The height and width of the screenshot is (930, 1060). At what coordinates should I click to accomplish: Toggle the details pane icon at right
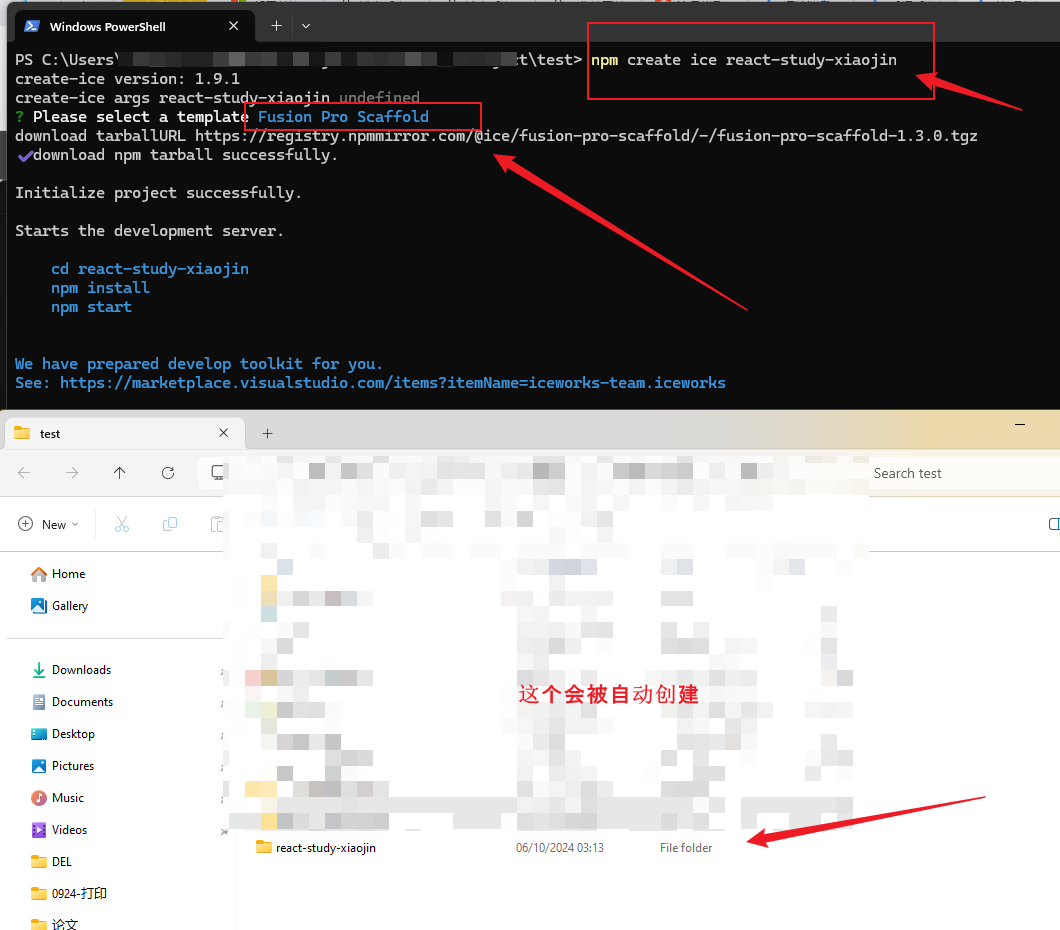pos(1053,524)
